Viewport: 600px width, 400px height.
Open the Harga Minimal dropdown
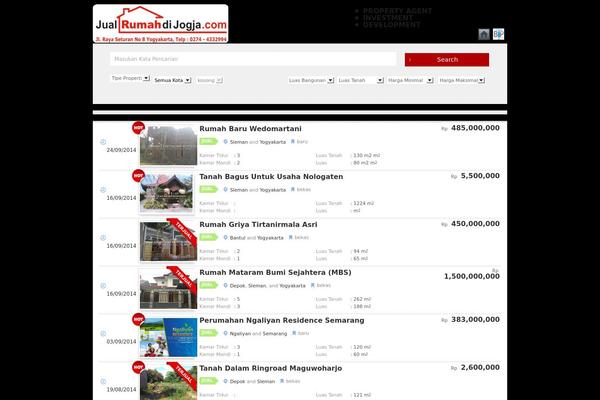coord(410,80)
